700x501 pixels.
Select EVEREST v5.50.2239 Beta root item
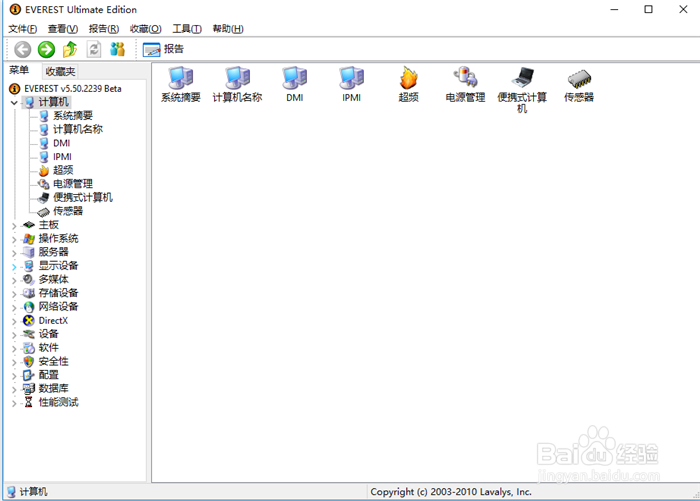[73, 88]
